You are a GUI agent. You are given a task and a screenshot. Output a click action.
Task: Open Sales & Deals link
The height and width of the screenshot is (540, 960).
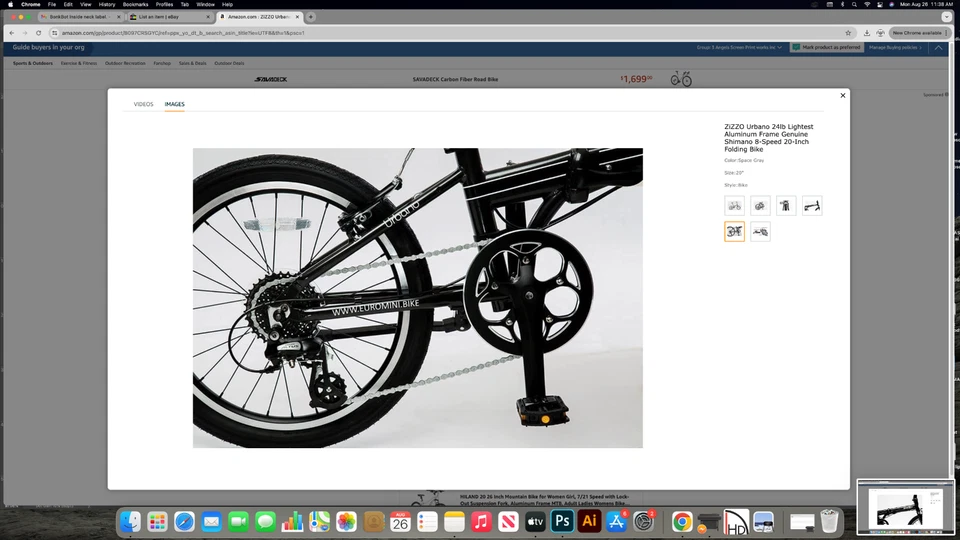click(x=192, y=63)
